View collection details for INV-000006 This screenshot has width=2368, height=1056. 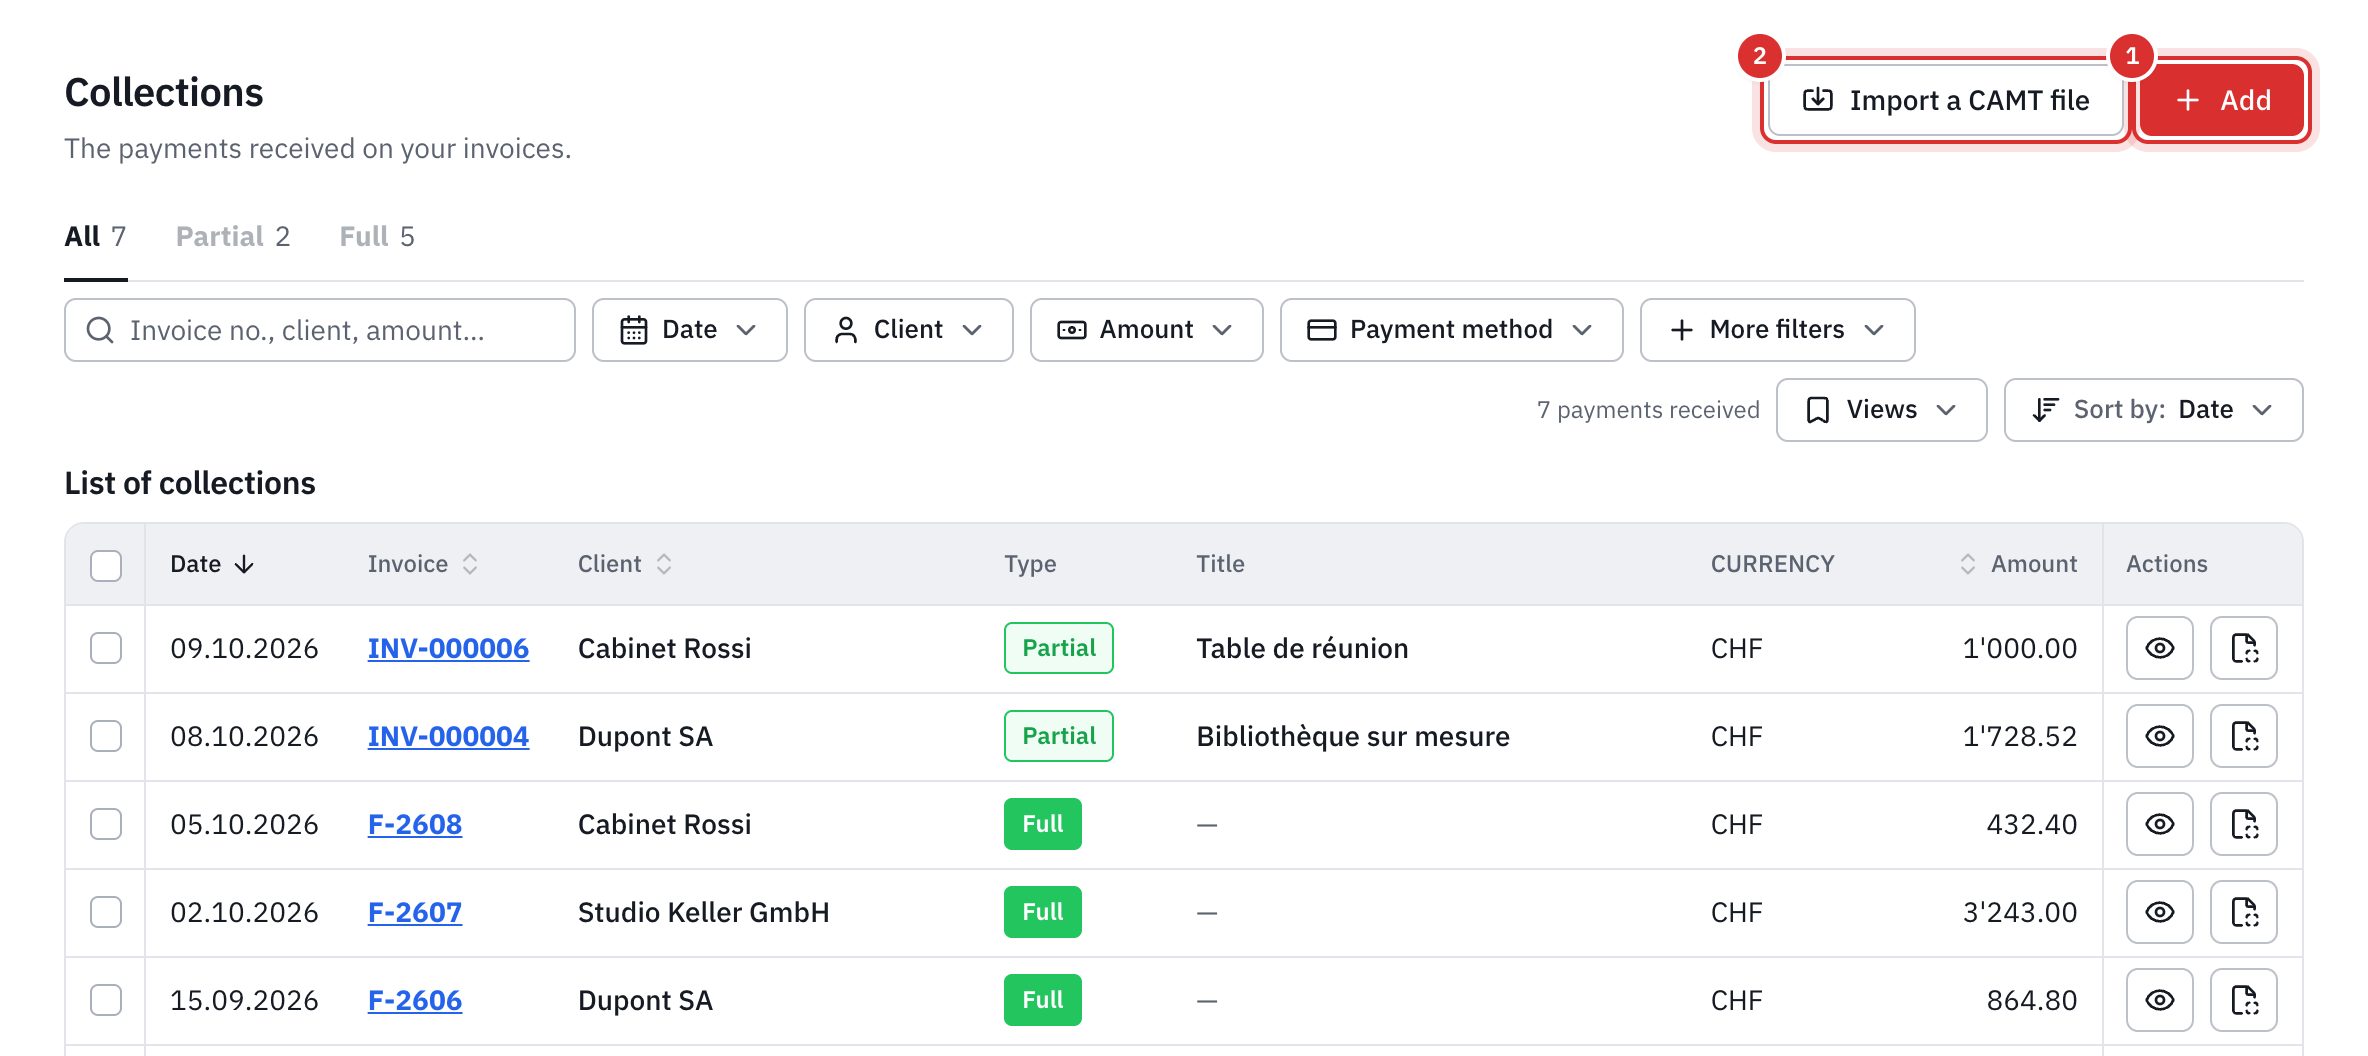(2159, 648)
